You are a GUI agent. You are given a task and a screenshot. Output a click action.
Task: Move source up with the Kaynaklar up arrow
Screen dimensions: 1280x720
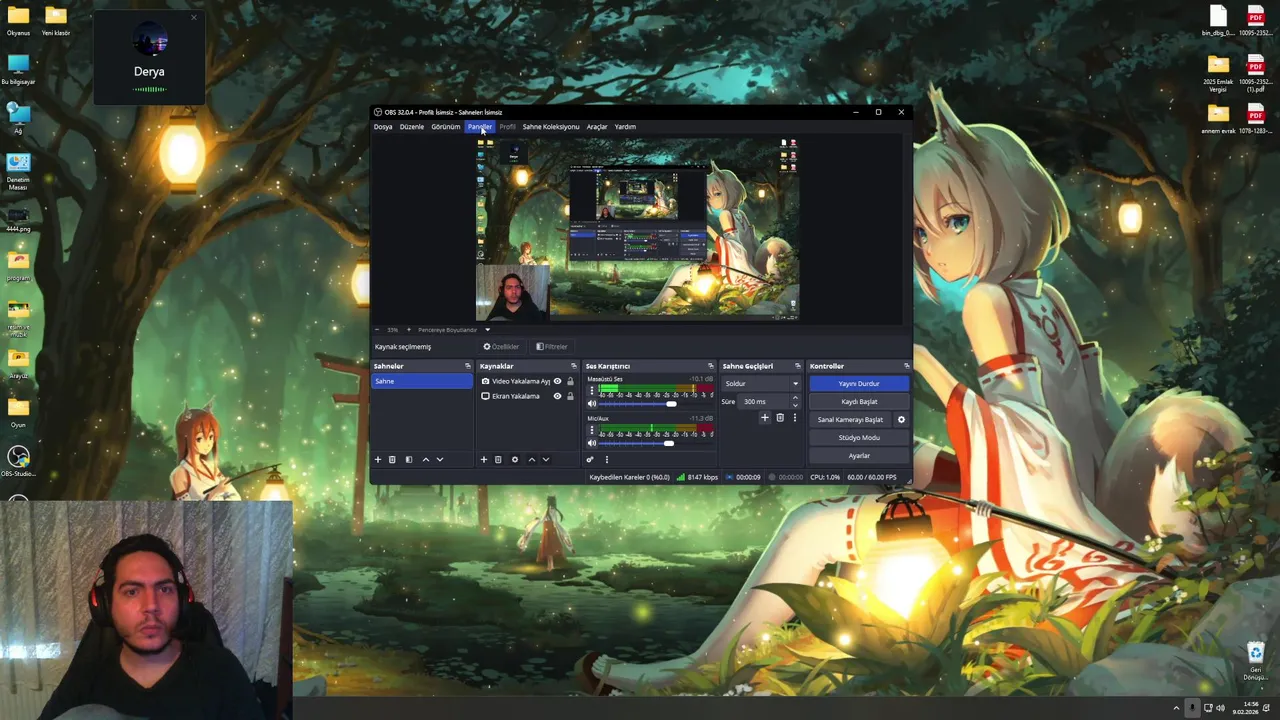pos(531,460)
